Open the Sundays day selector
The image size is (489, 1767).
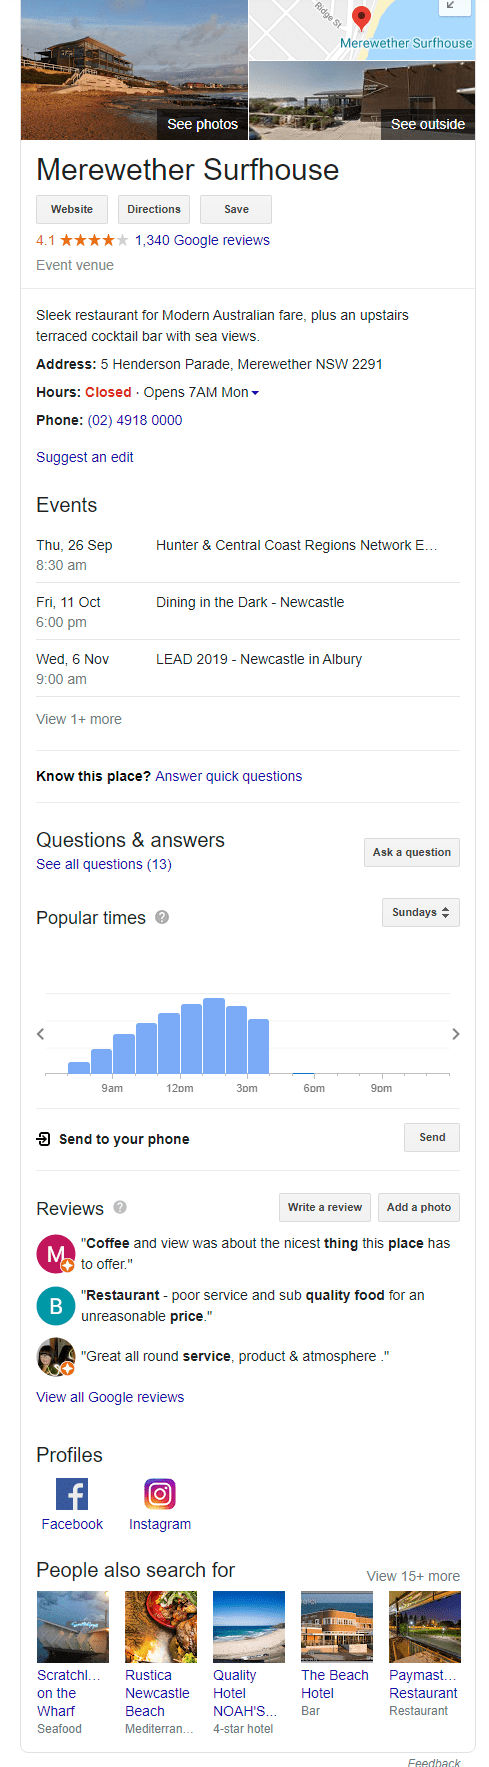click(x=421, y=912)
